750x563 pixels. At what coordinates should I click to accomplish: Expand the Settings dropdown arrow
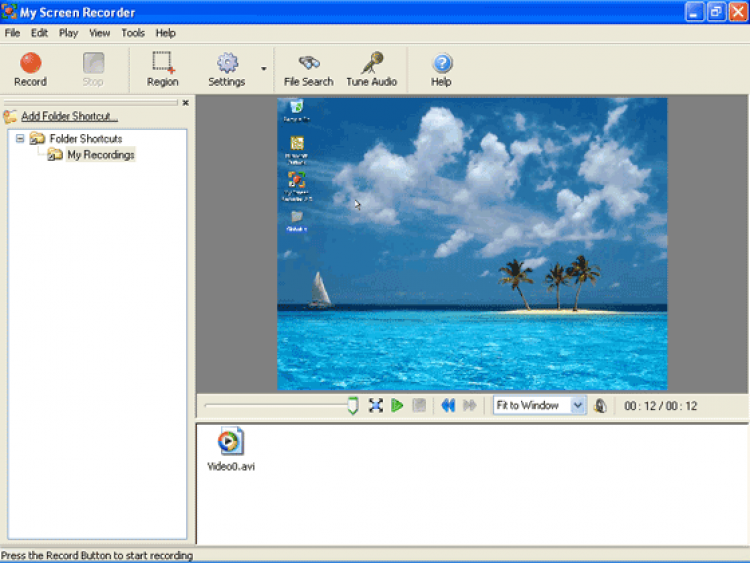pyautogui.click(x=264, y=69)
